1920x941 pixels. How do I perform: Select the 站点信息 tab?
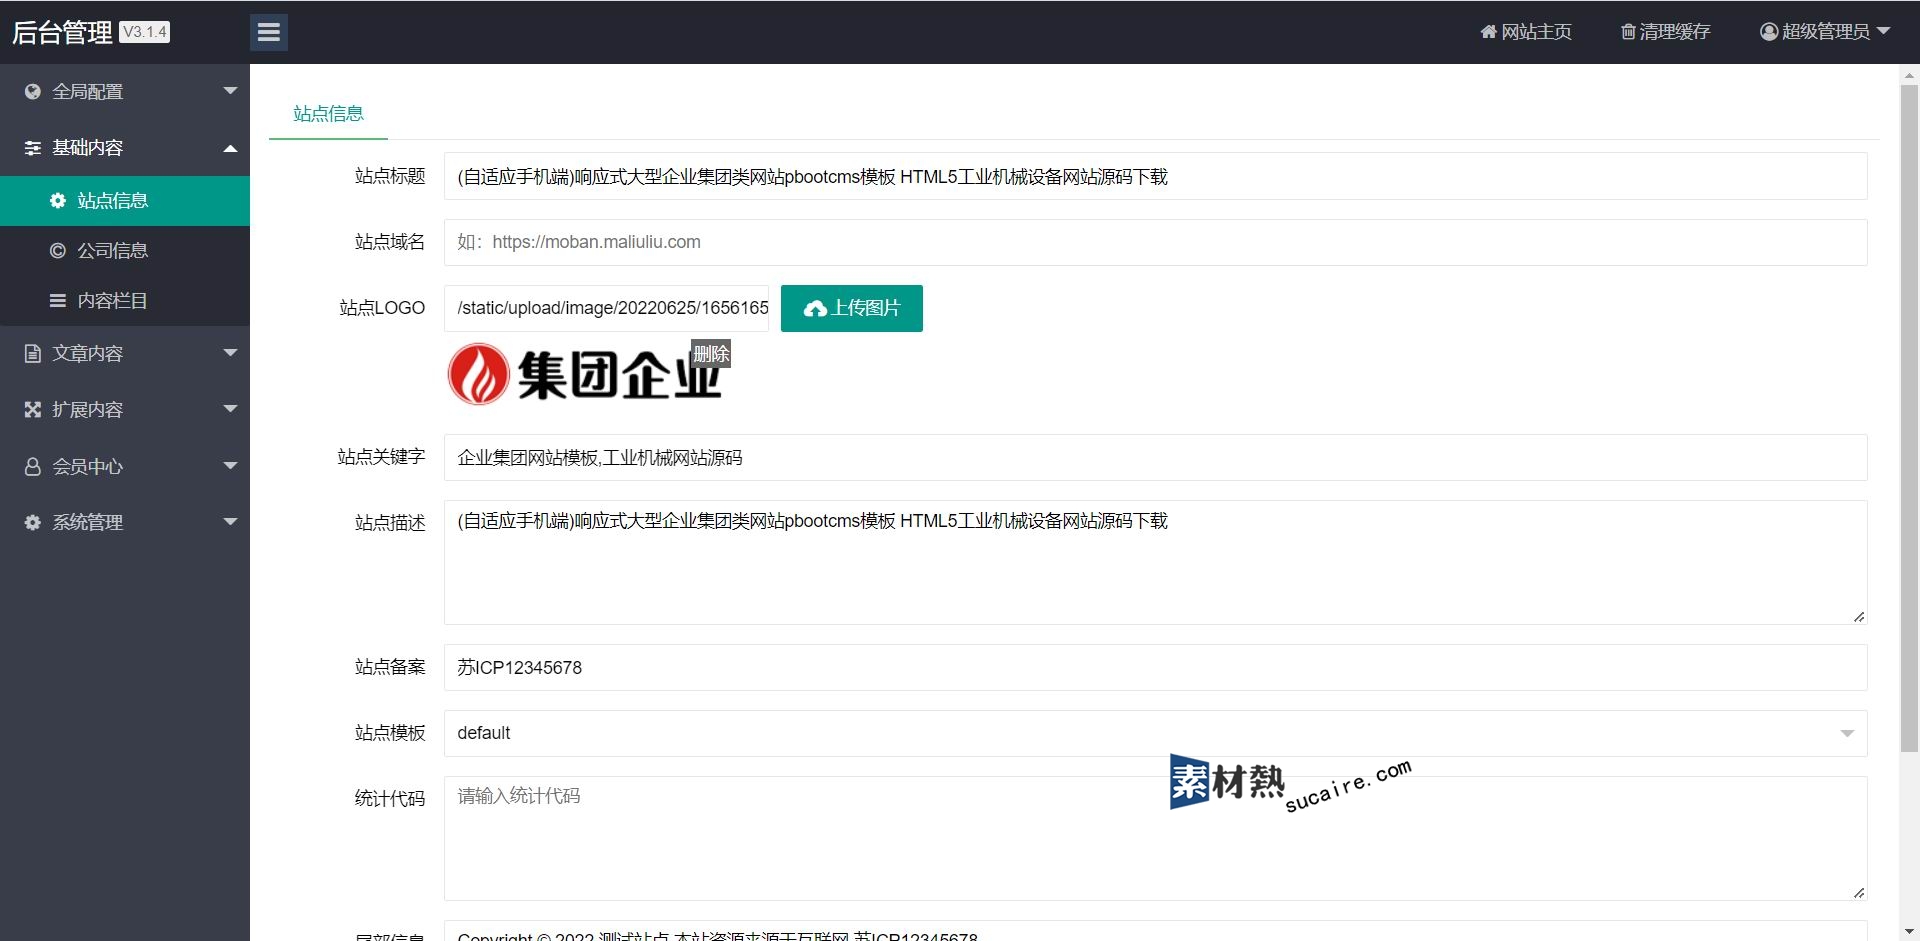pos(328,114)
